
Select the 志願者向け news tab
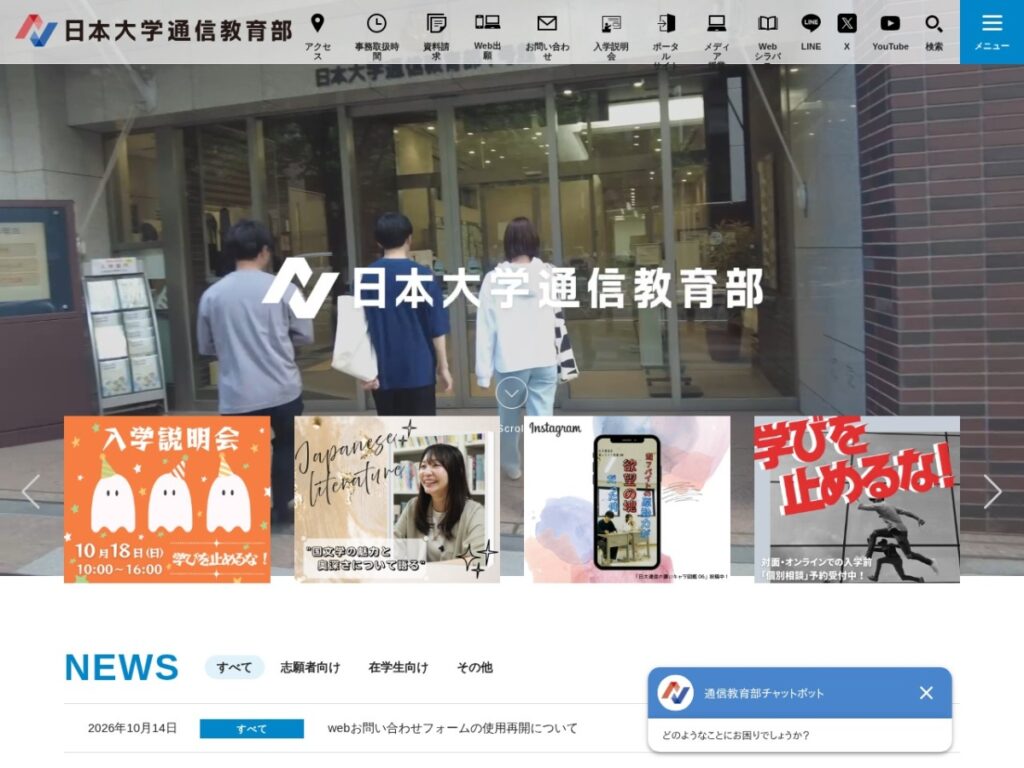(310, 667)
